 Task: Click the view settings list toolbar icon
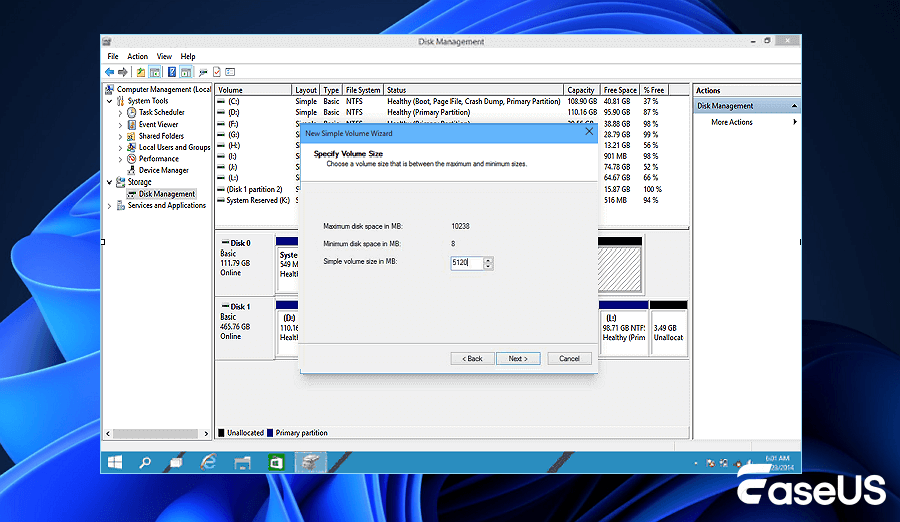pos(230,72)
